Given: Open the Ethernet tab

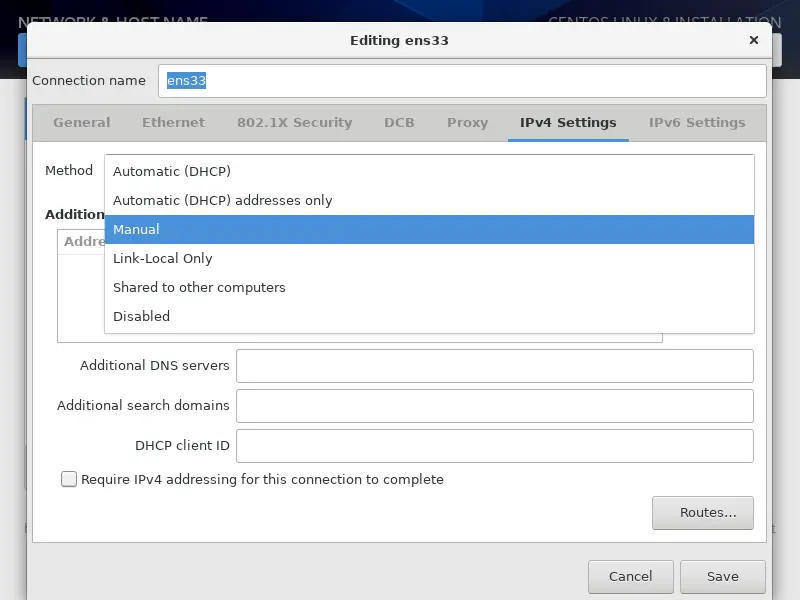Looking at the screenshot, I should pos(173,122).
